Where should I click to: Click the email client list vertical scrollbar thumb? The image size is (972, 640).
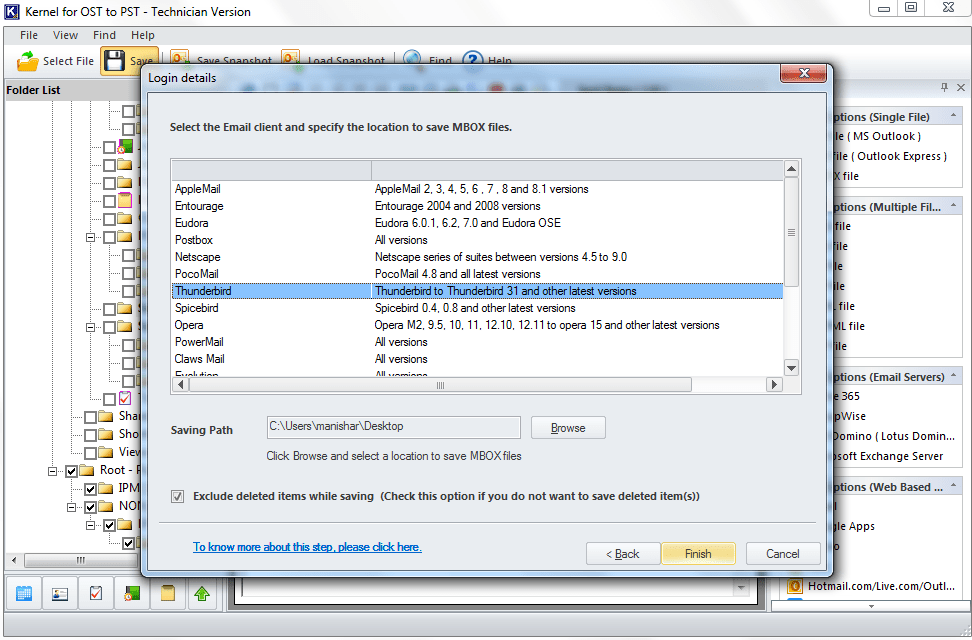[791, 232]
